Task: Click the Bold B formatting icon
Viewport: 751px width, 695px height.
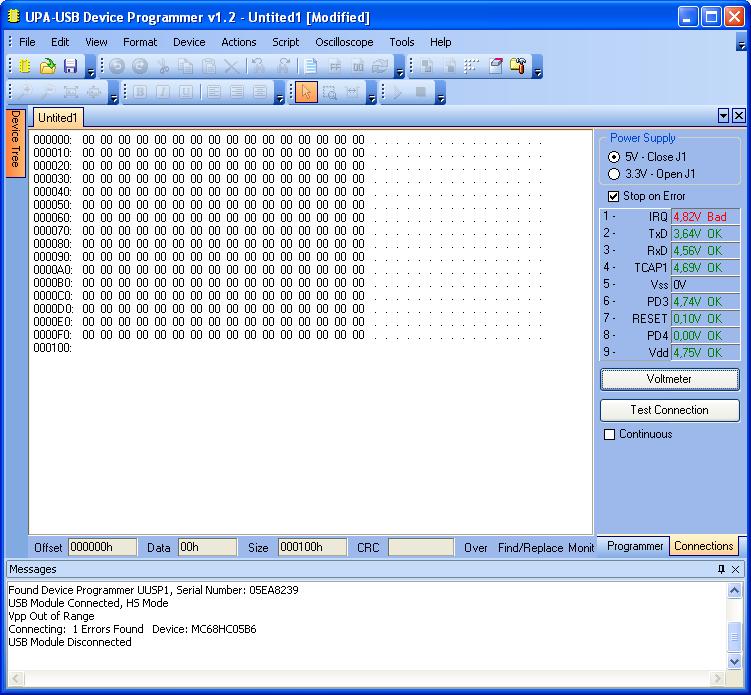Action: (x=140, y=91)
